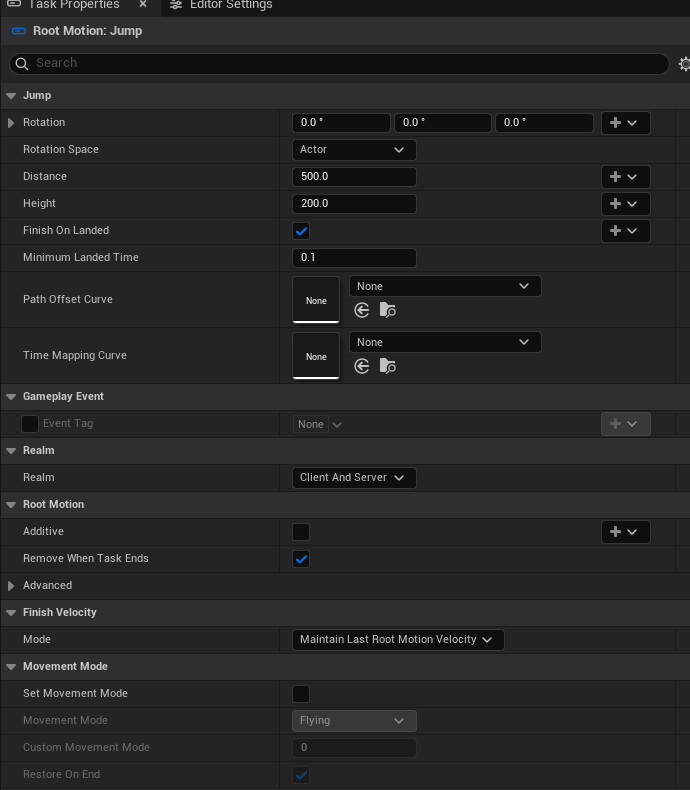Click the Time Mapping Curve thumbnail
This screenshot has height=790, width=690.
[316, 356]
